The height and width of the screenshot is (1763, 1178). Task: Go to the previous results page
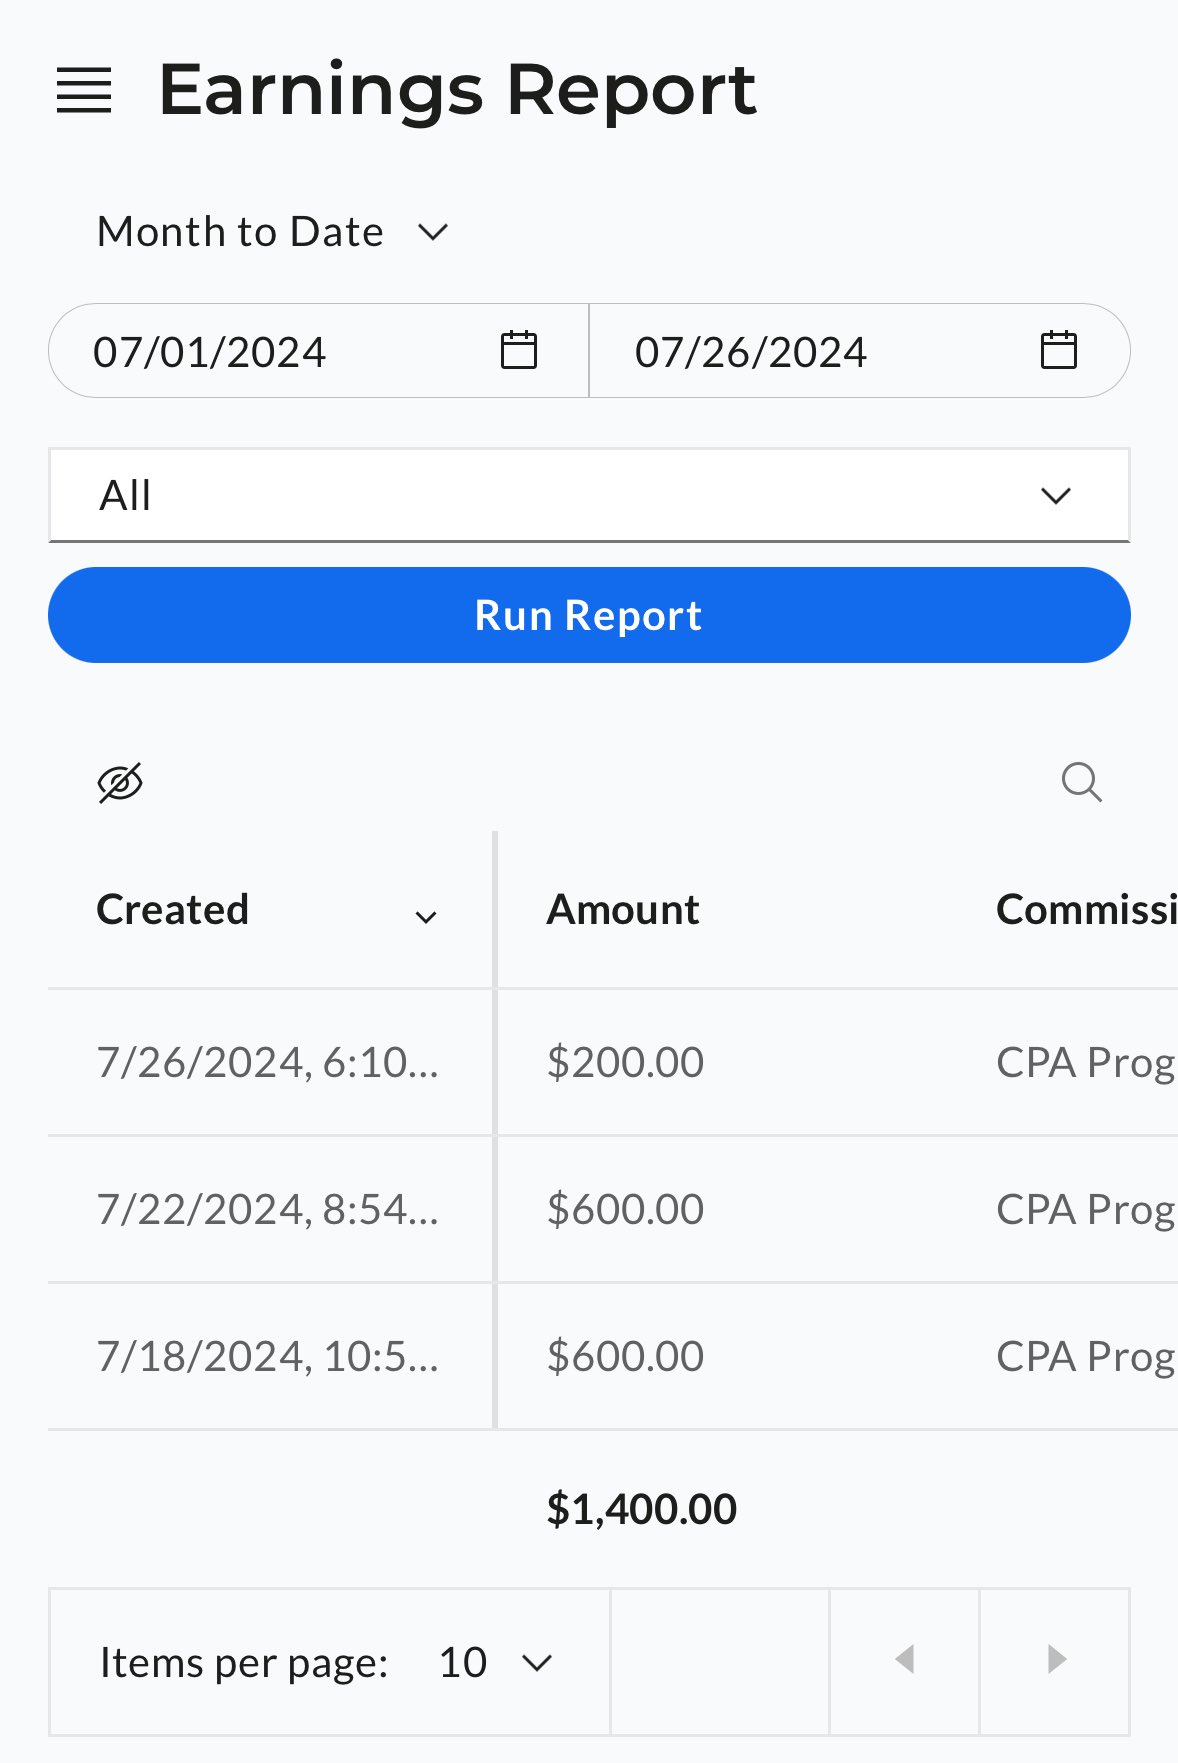tap(904, 1660)
